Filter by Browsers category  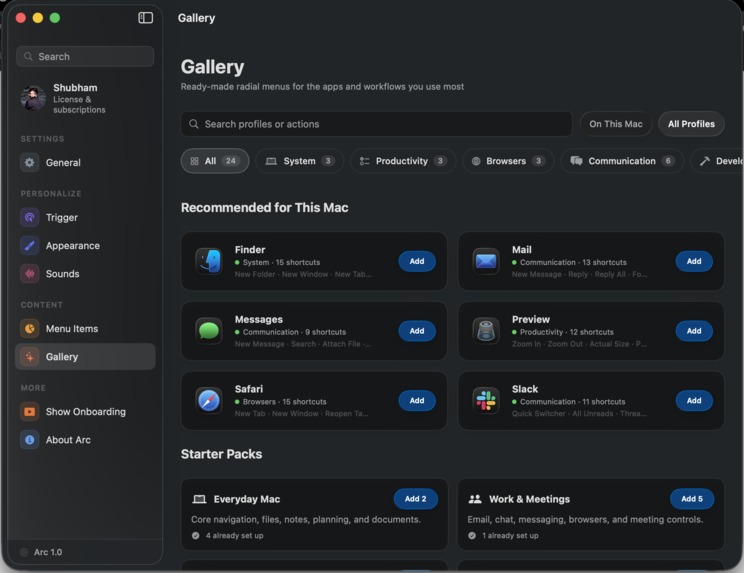tap(508, 161)
